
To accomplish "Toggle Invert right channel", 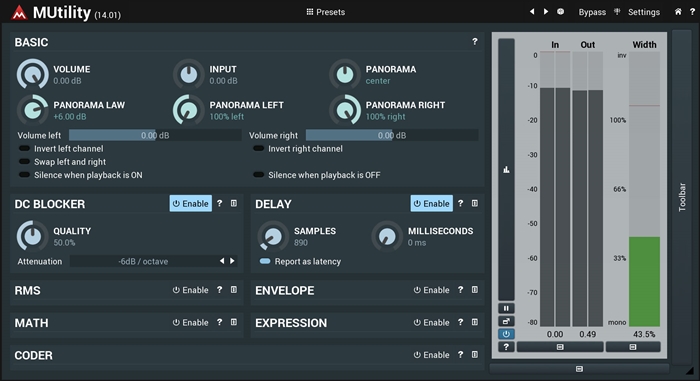I will [x=258, y=148].
